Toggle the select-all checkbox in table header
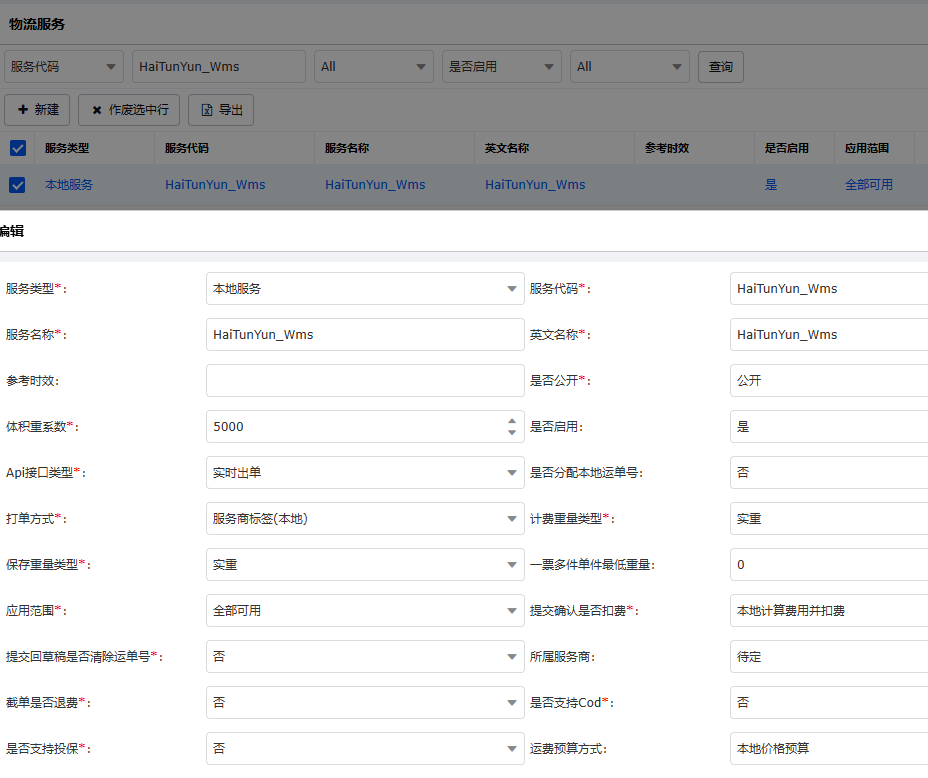 18,148
